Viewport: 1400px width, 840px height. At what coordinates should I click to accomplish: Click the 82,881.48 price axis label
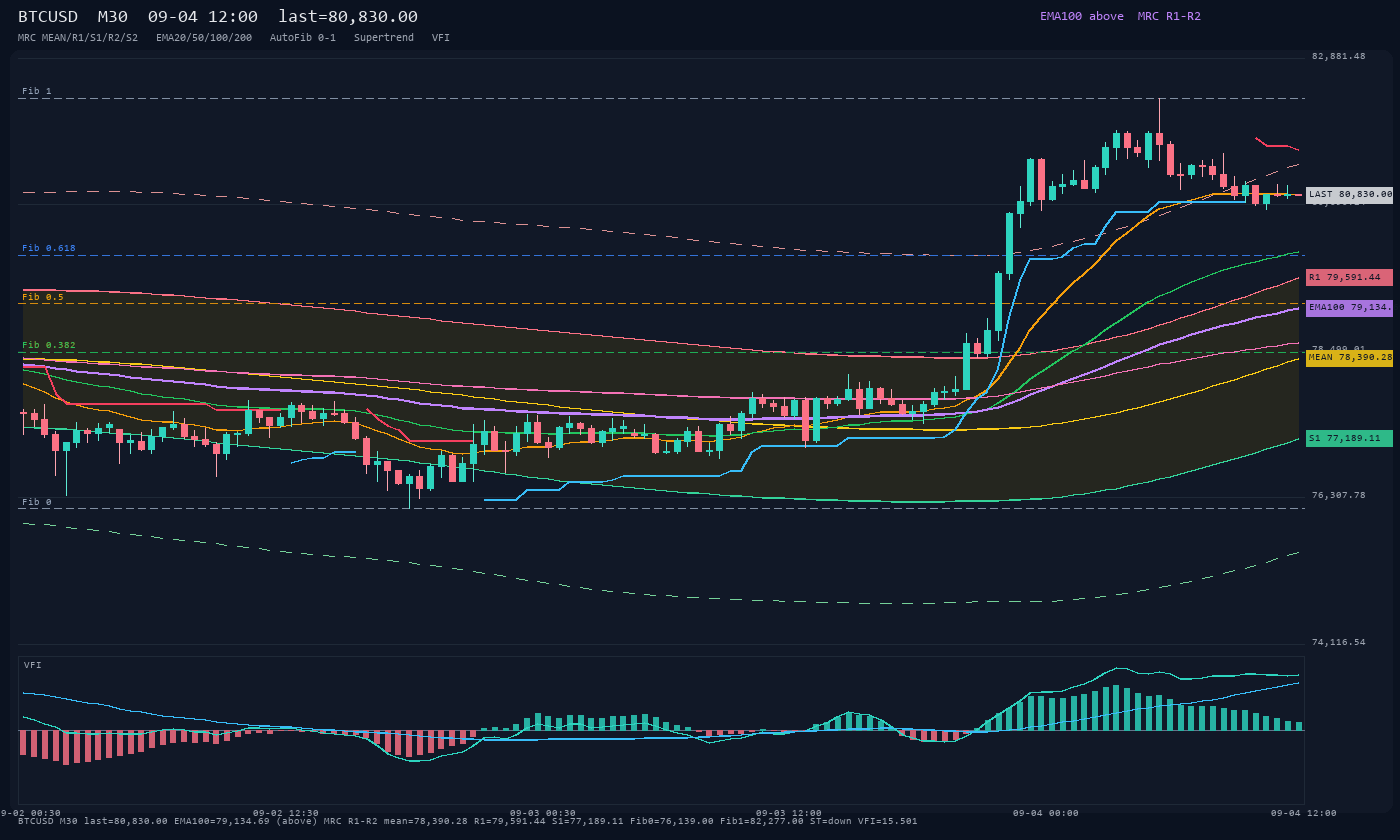point(1339,56)
